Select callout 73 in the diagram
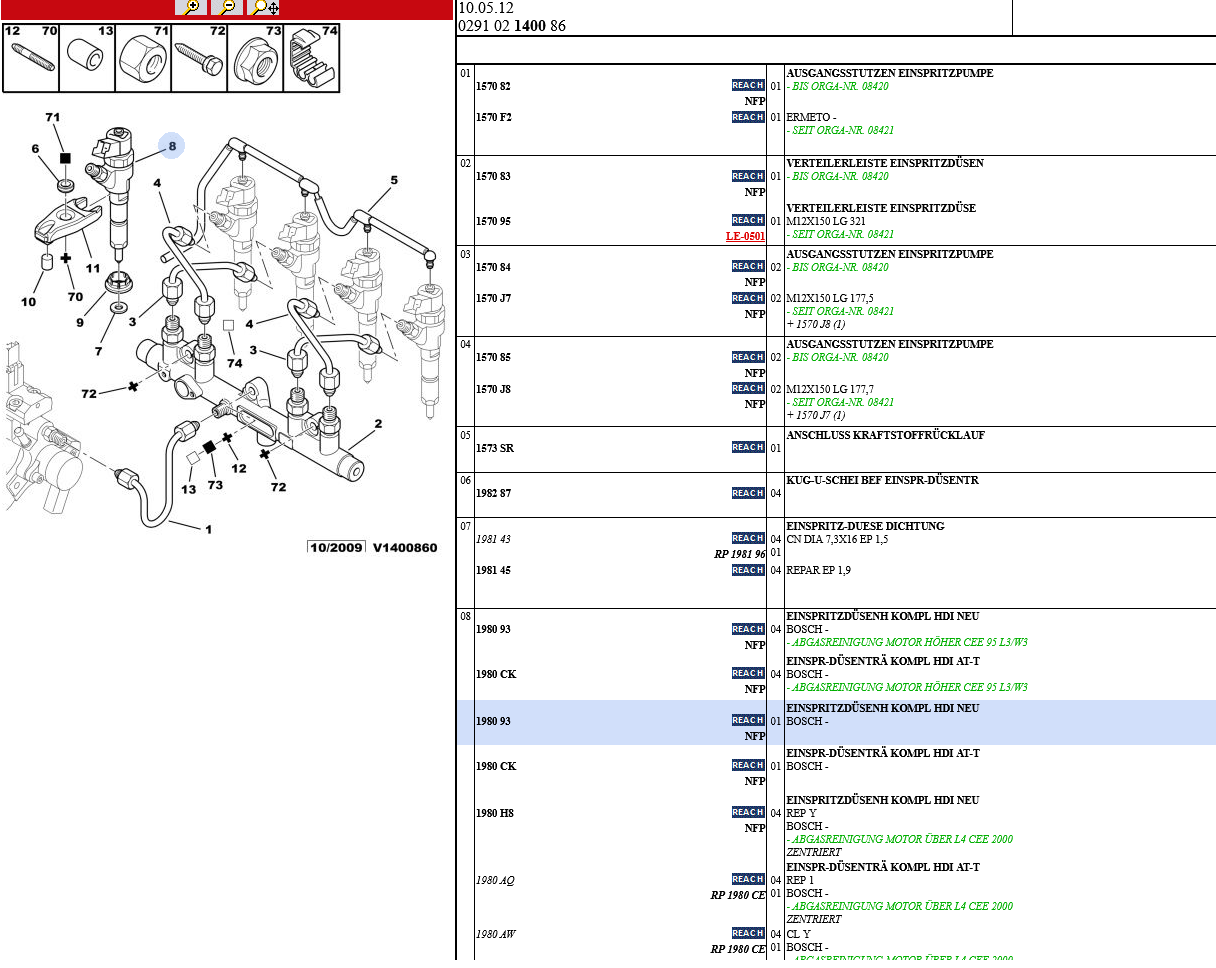 click(x=215, y=484)
